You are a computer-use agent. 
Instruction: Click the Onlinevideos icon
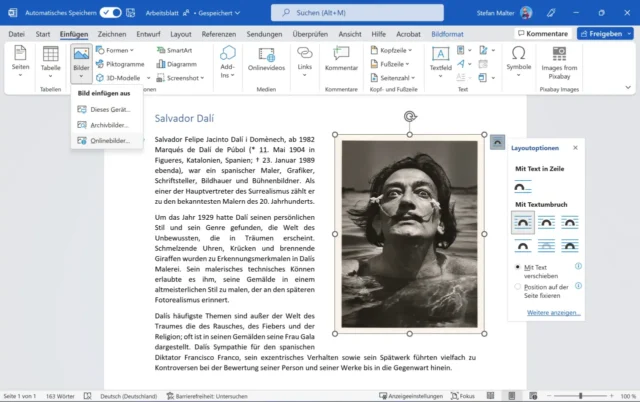[x=266, y=58]
